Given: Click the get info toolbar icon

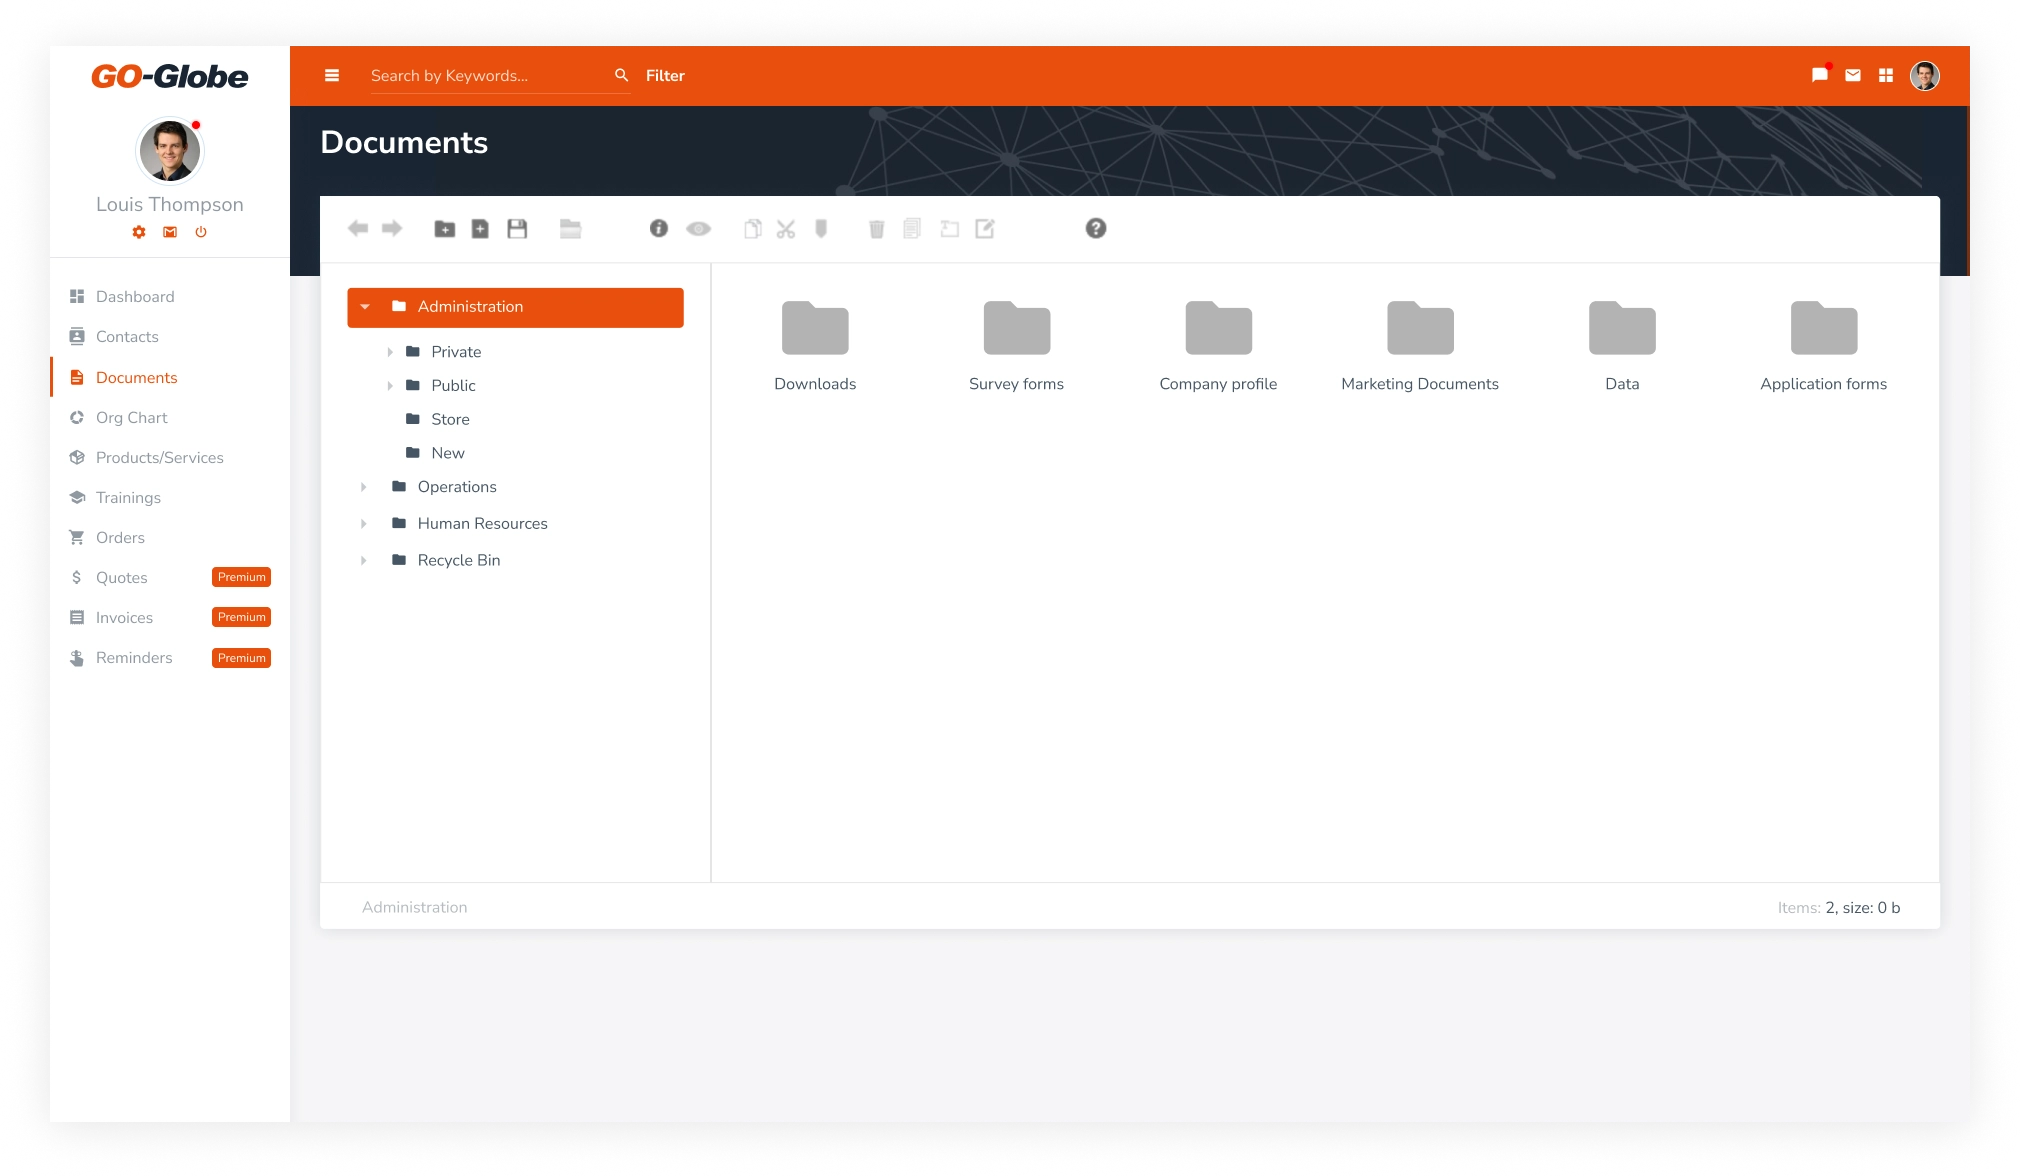Looking at the screenshot, I should [658, 229].
